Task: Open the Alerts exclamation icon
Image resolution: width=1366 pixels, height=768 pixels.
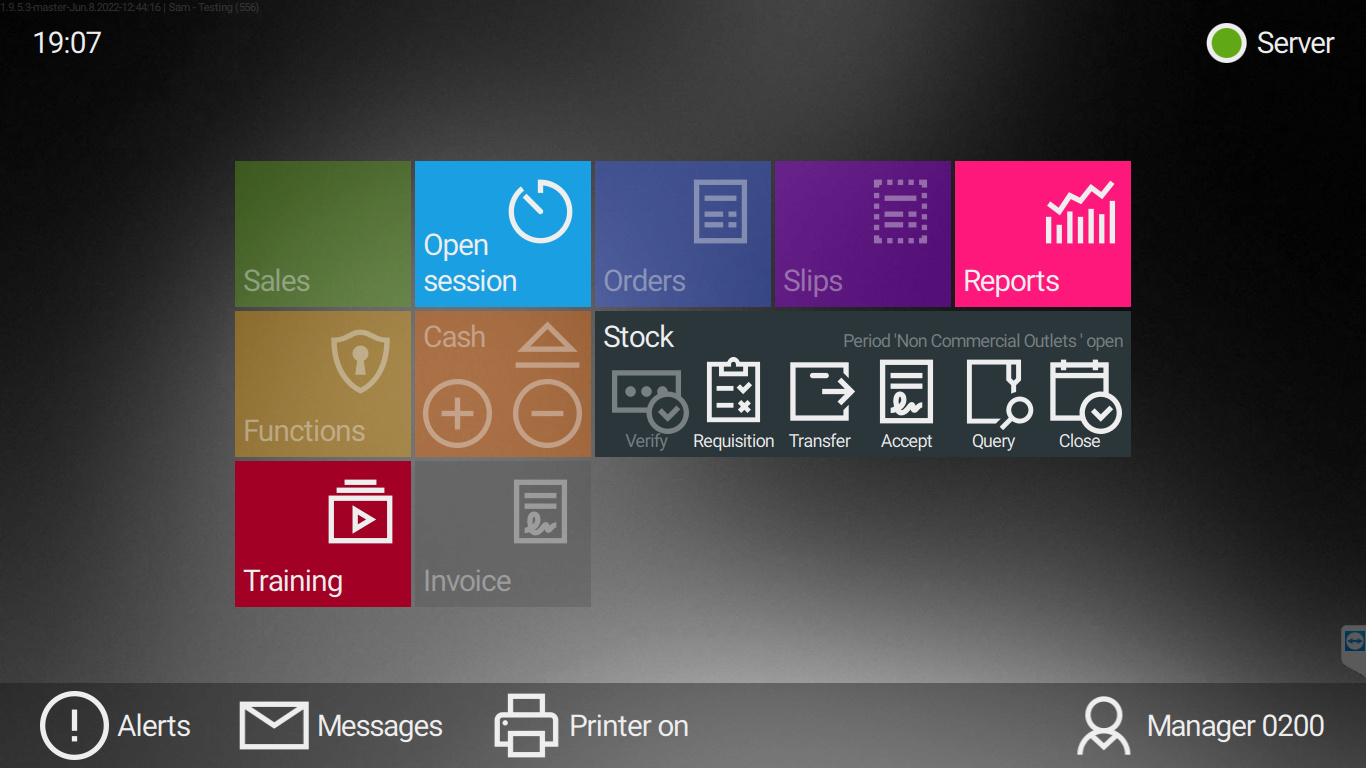Action: (x=74, y=726)
